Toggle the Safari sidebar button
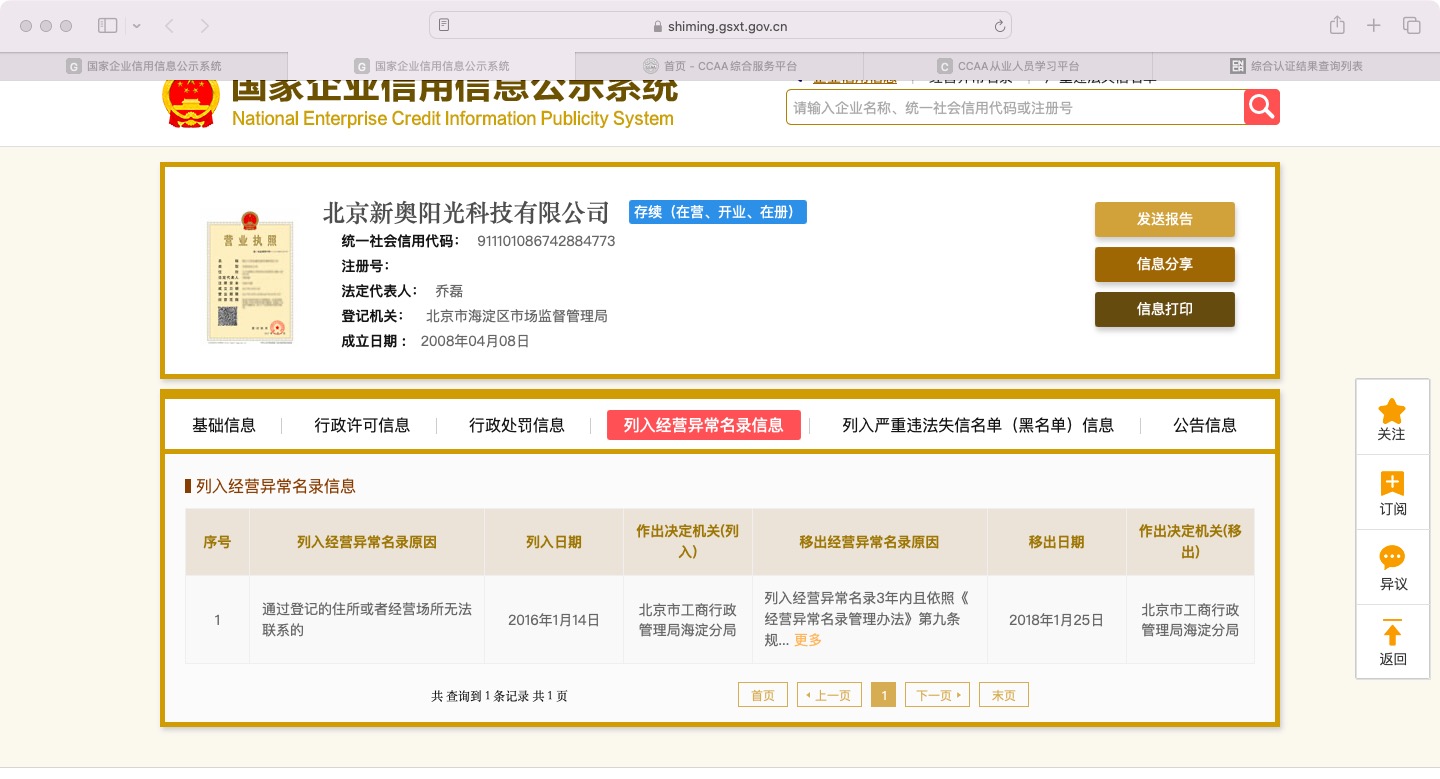The image size is (1440, 779). click(108, 26)
